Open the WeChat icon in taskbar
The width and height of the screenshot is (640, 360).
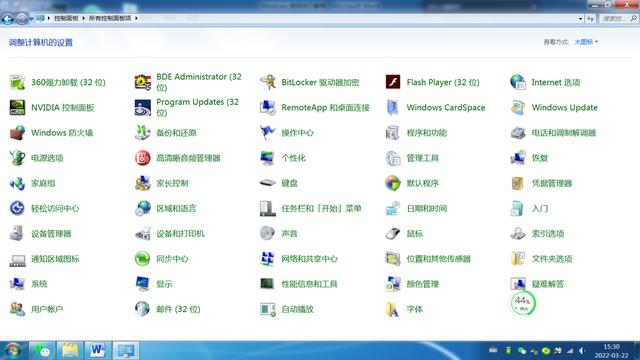[42, 351]
